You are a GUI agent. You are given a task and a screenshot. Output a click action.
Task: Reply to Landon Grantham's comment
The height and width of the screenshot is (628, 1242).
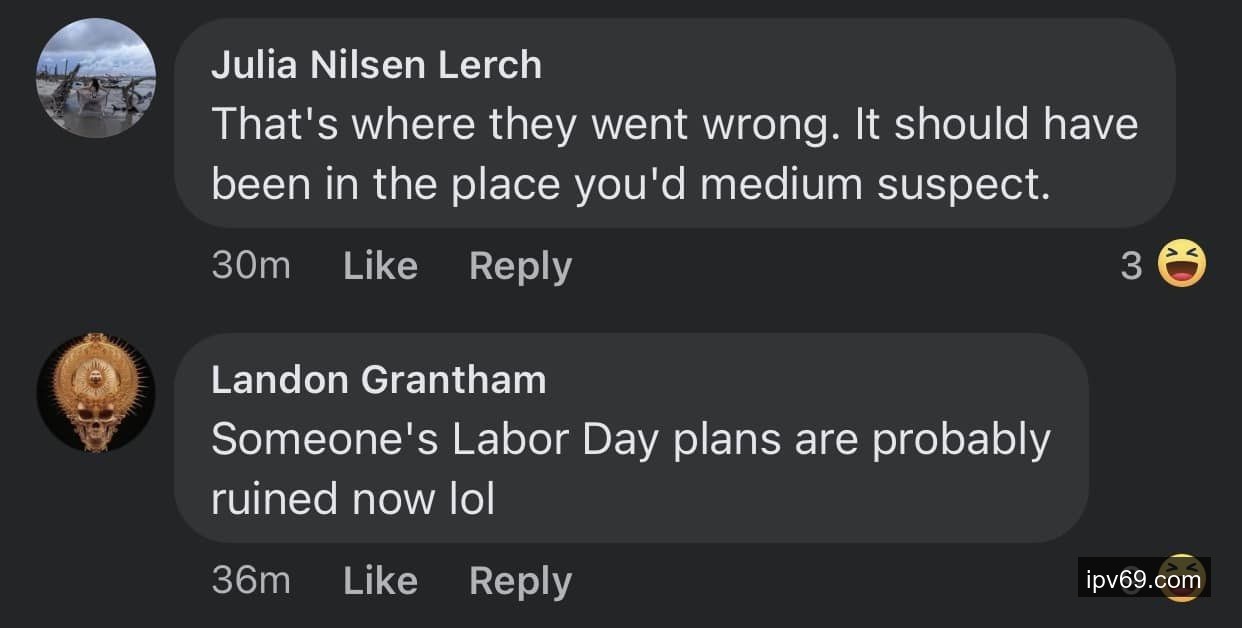click(520, 581)
